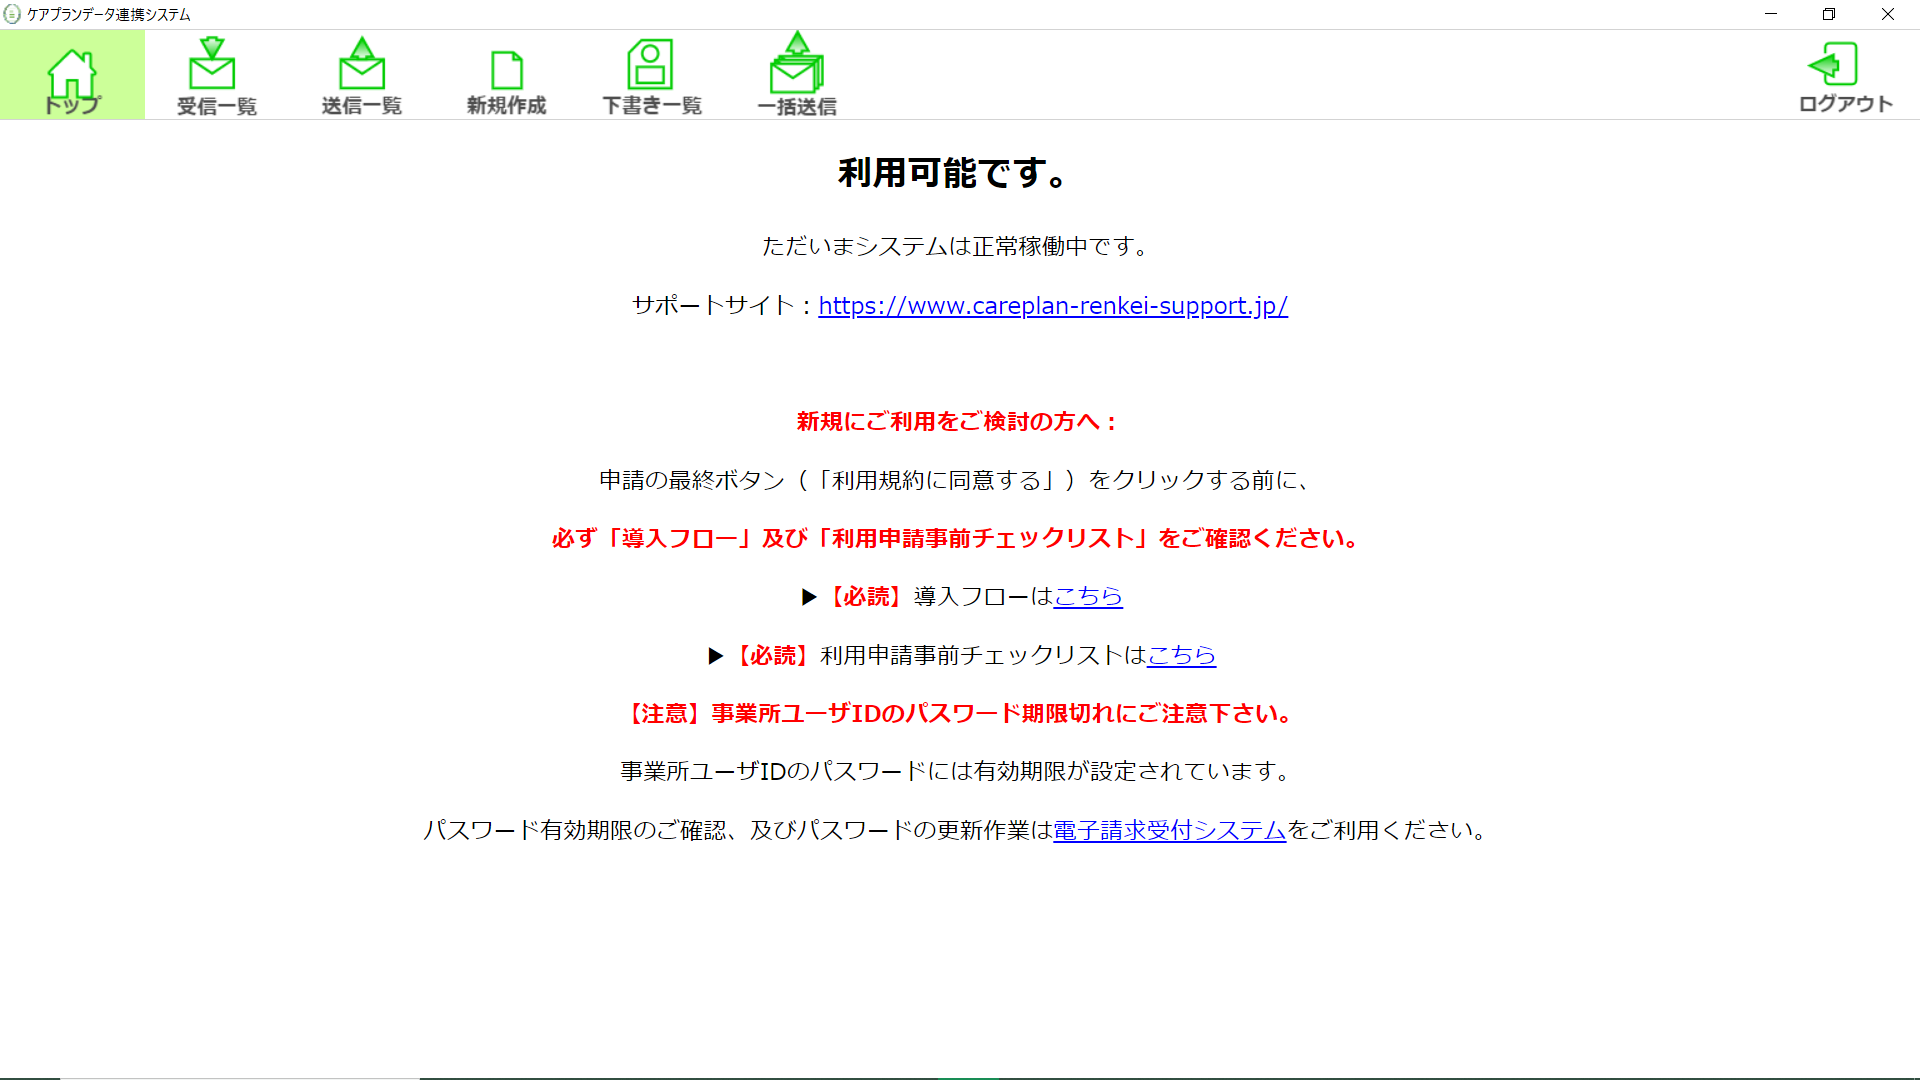Start 一括送信 bulk send
Image resolution: width=1920 pixels, height=1080 pixels.
[x=796, y=74]
